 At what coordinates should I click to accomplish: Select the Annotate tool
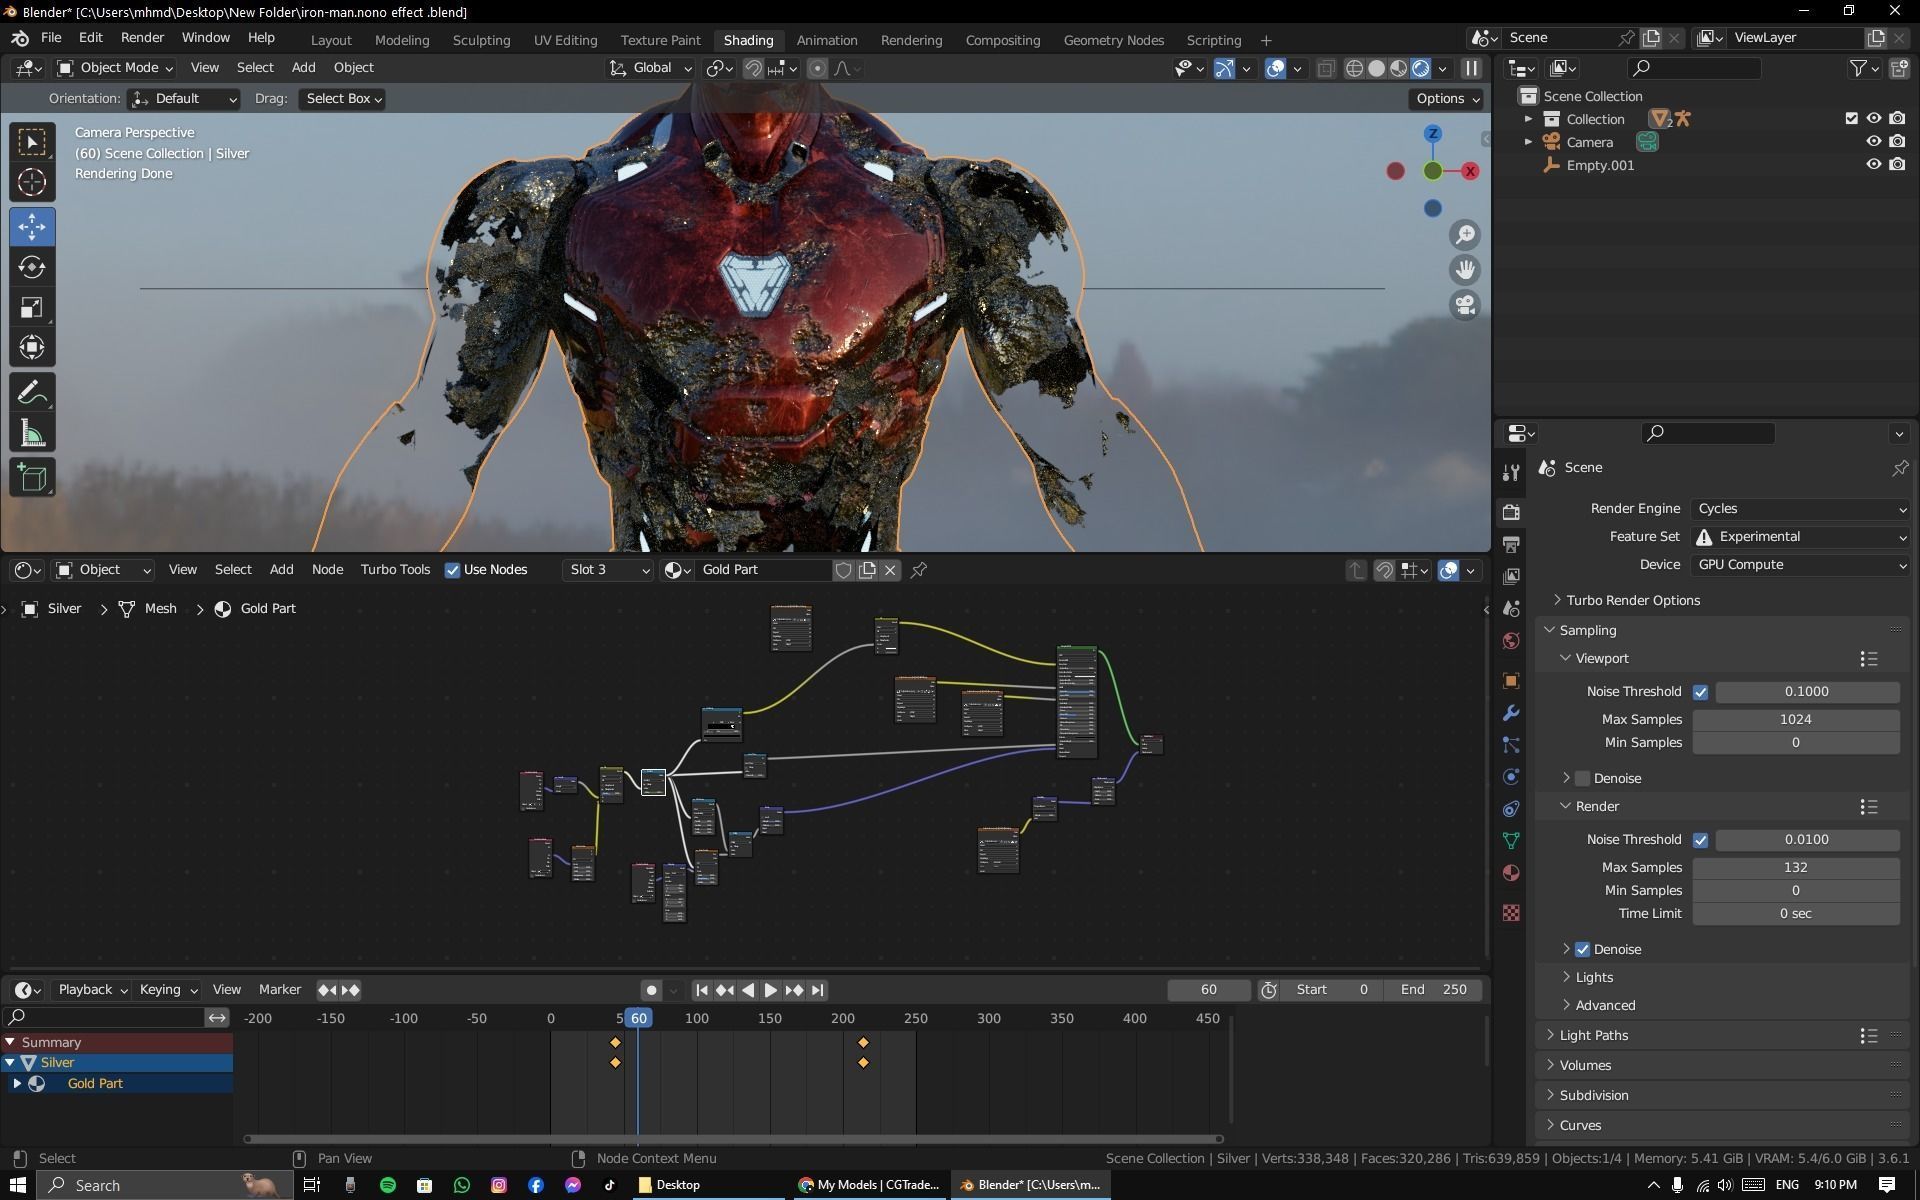(32, 392)
